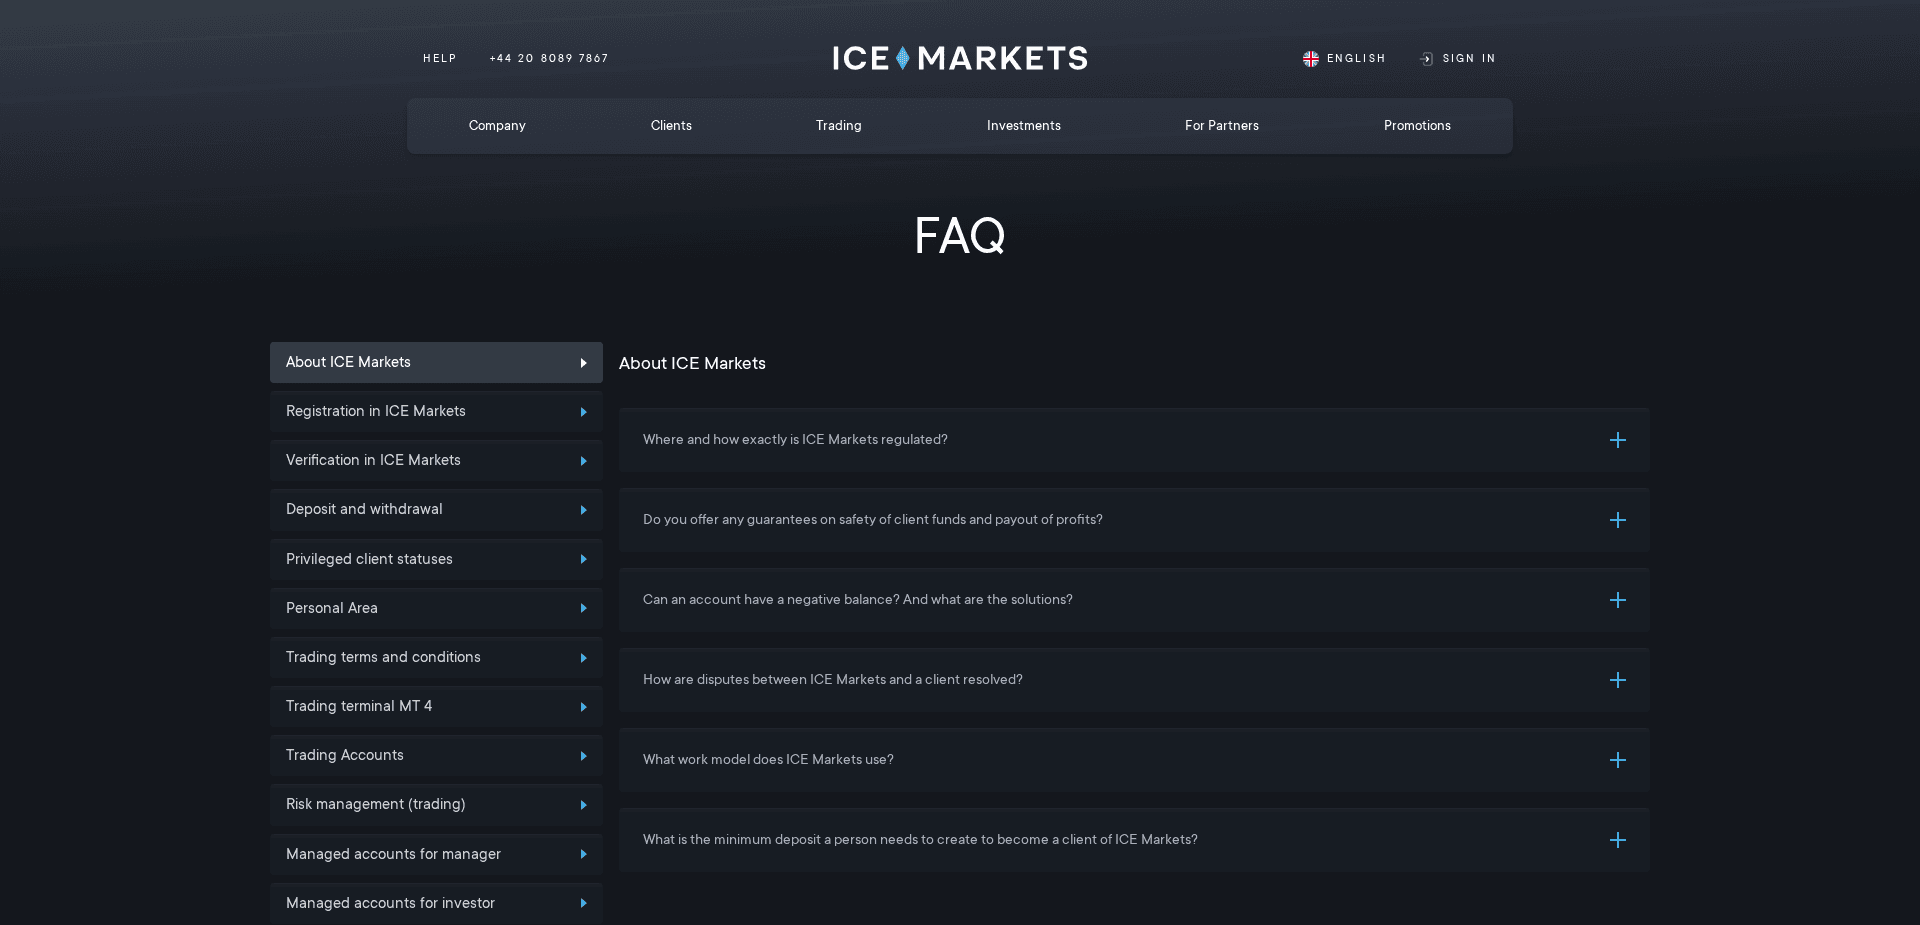Open the minimum deposit question via plus icon

1618,840
